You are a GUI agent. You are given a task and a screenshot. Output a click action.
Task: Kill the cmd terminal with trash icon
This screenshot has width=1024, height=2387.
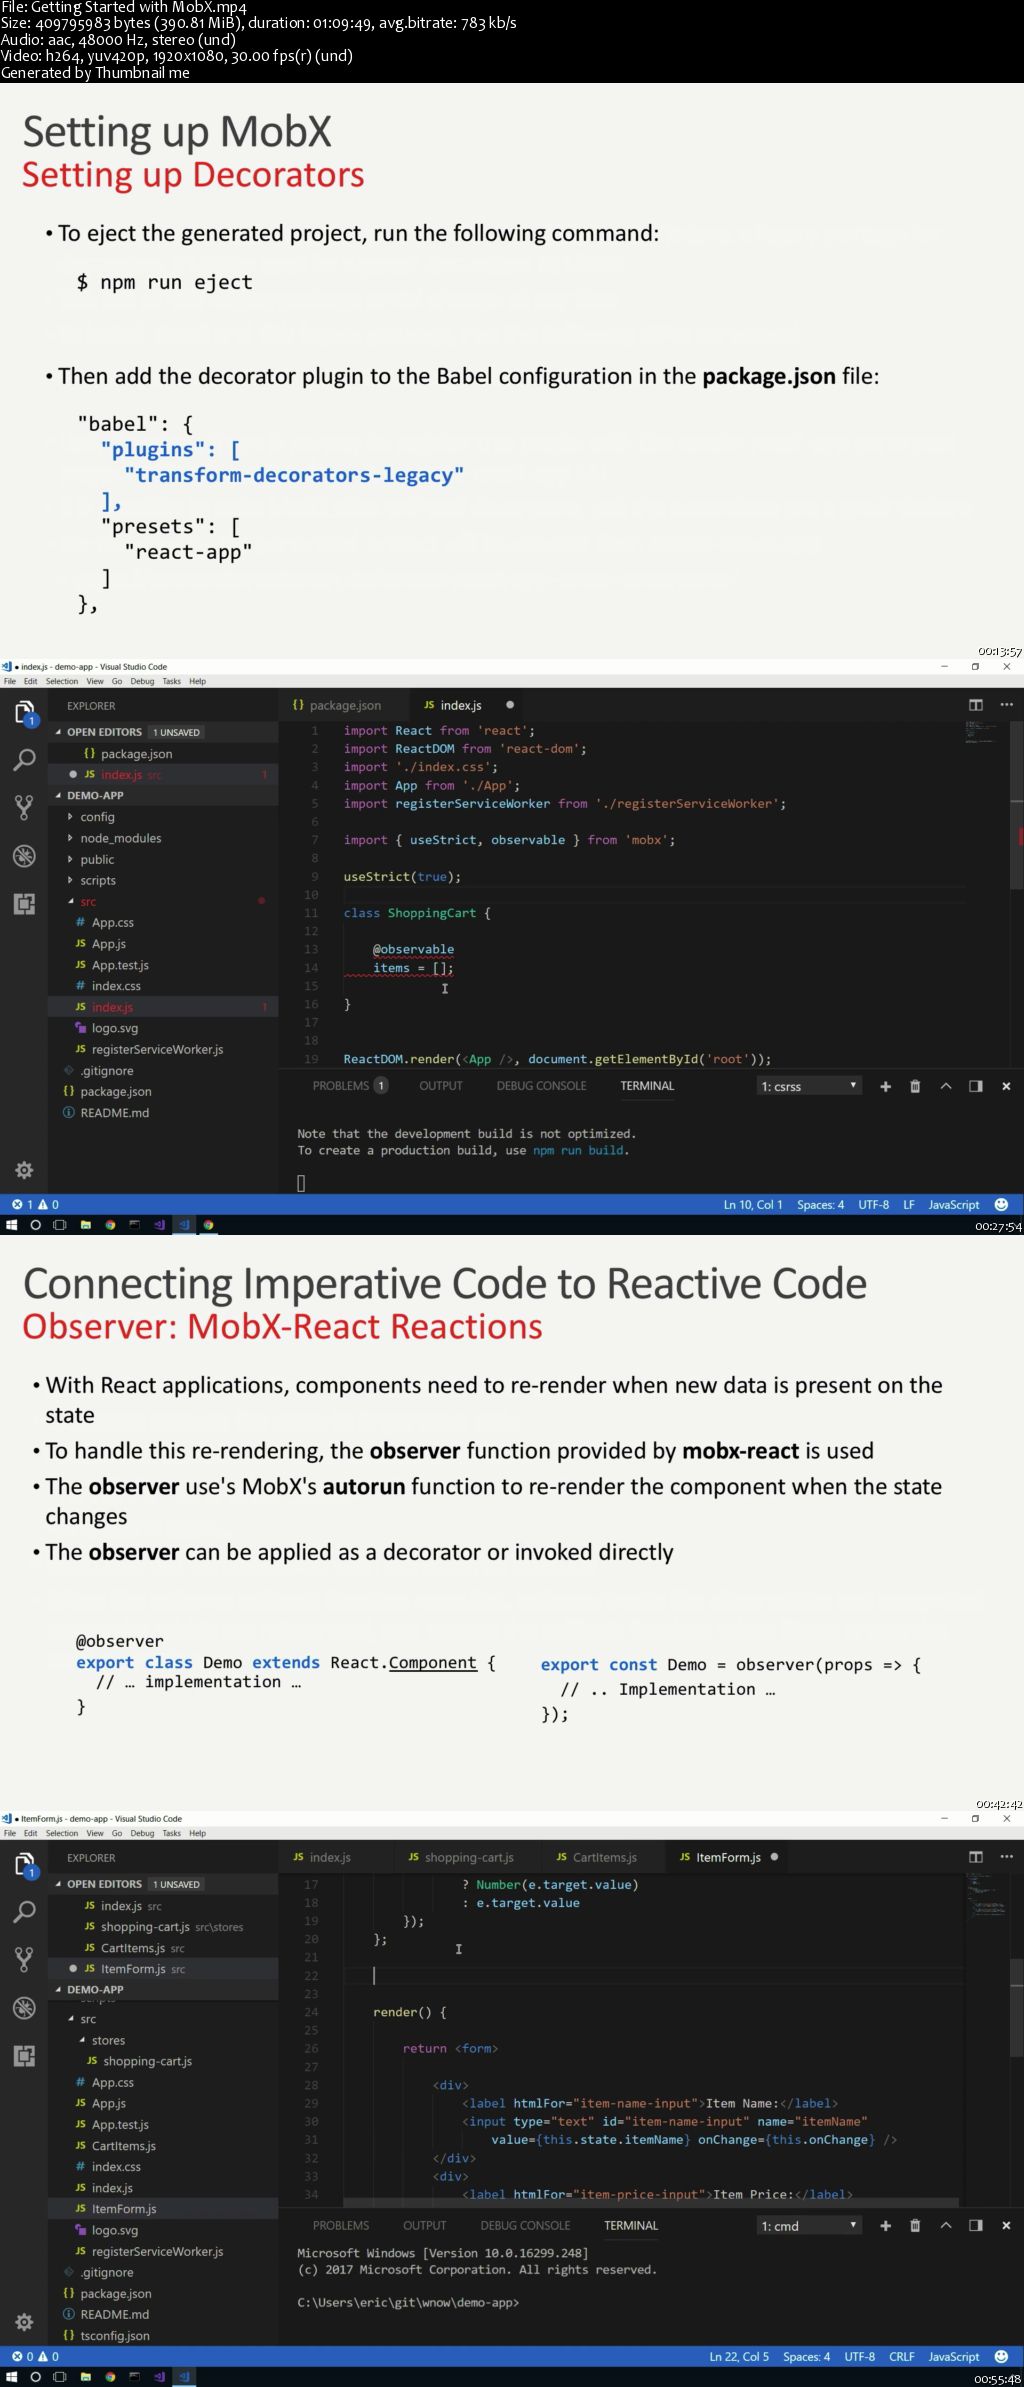click(x=915, y=2226)
